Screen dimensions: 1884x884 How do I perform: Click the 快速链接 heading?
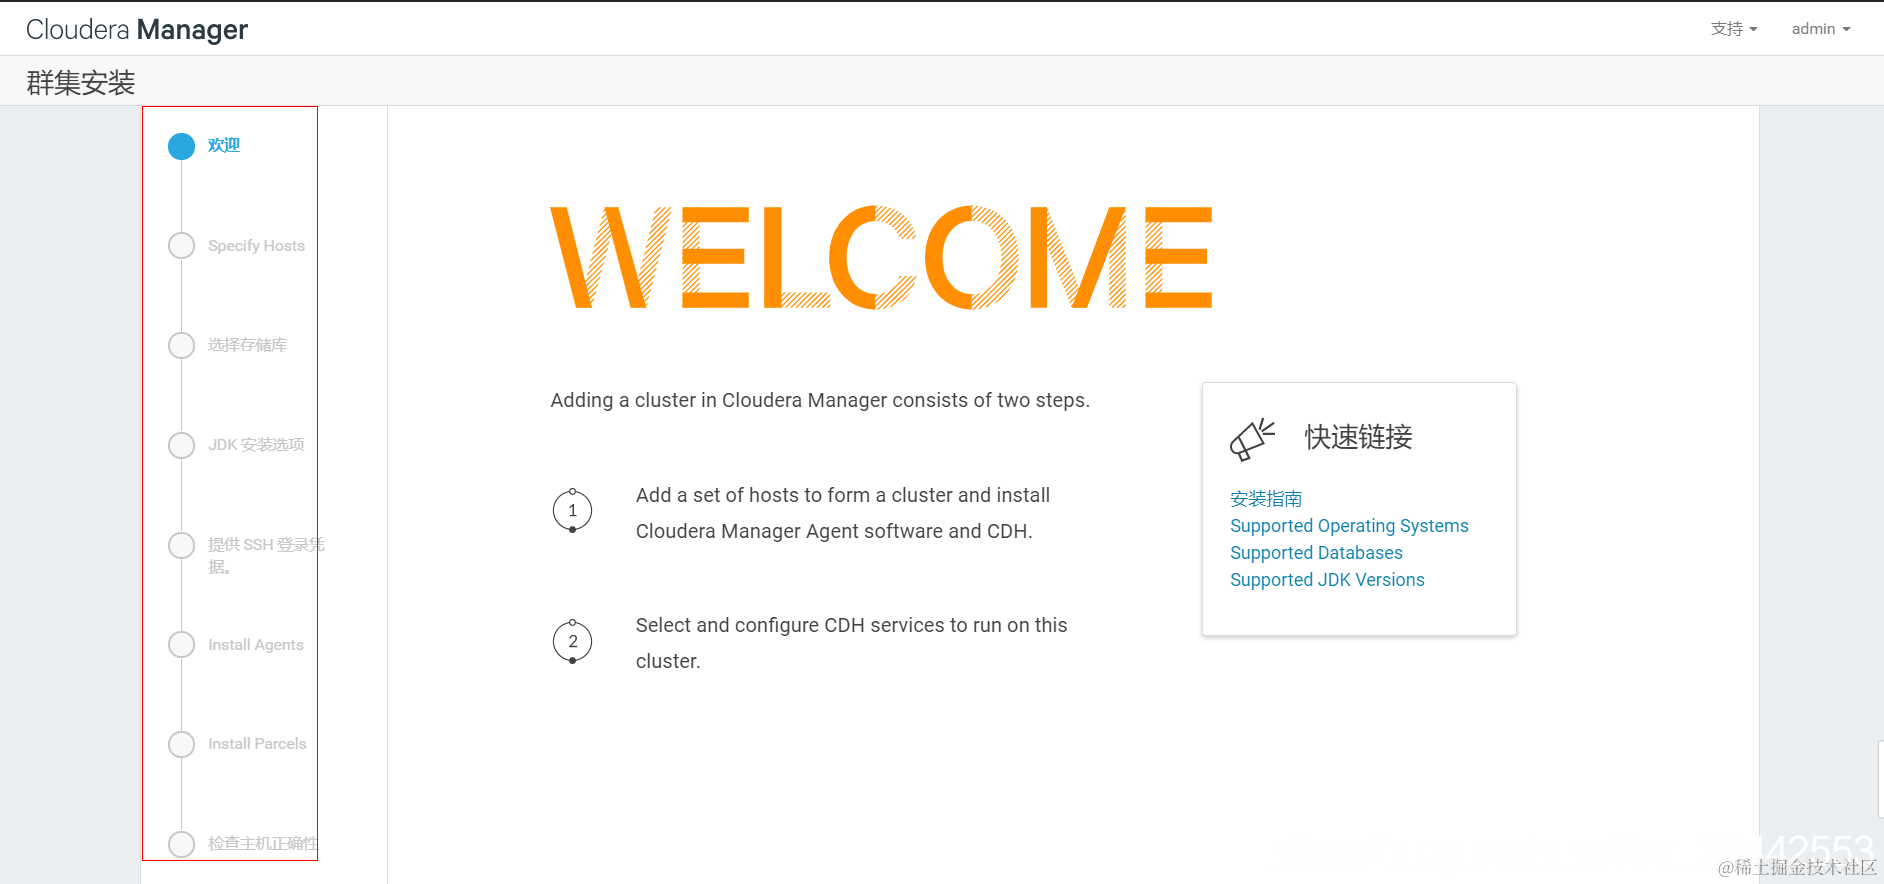point(1358,437)
